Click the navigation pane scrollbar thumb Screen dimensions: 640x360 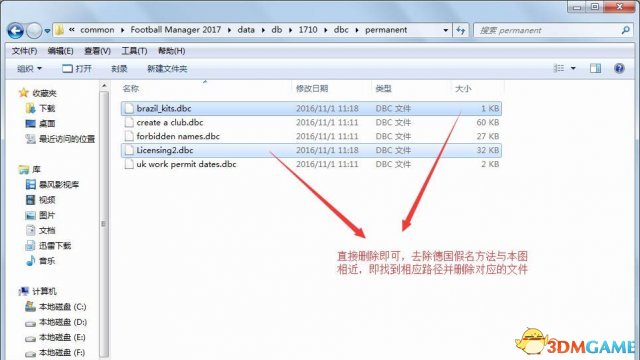(x=104, y=224)
